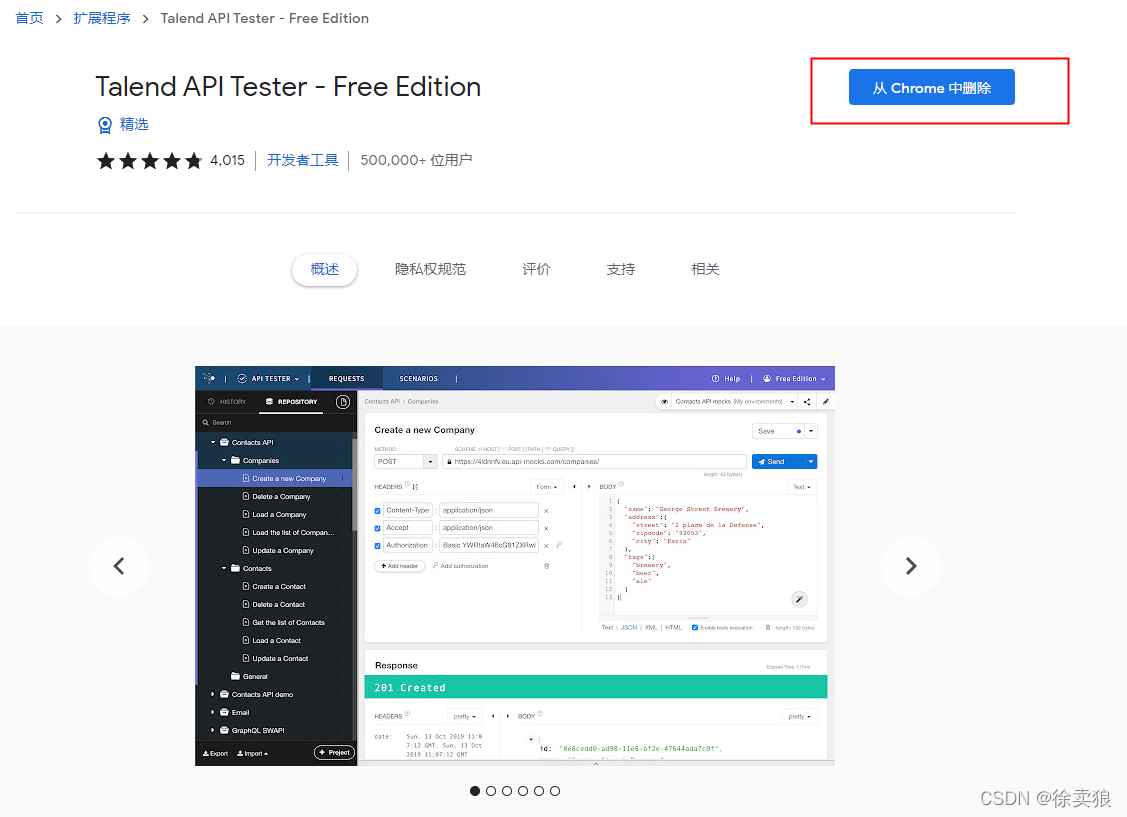Image resolution: width=1127 pixels, height=817 pixels.
Task: Collapse the Contacts folder
Action: click(224, 568)
